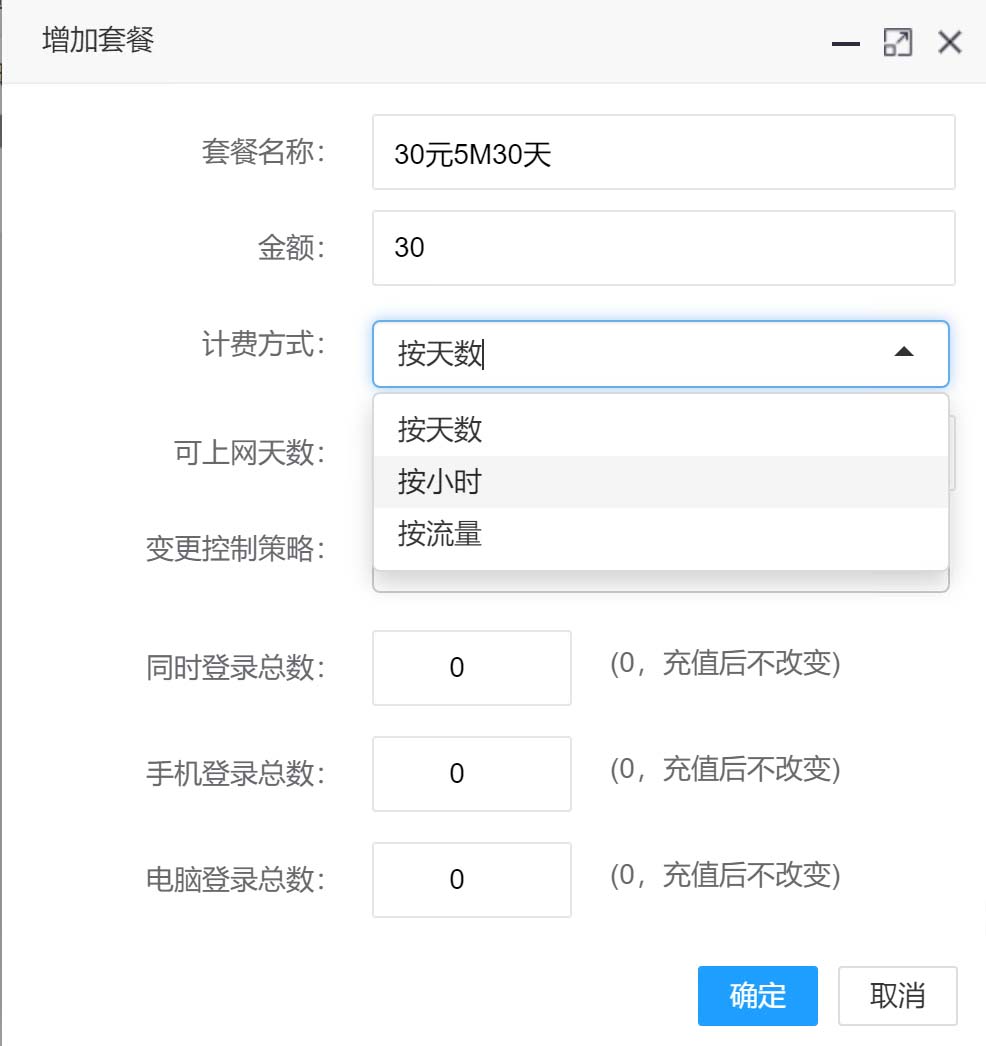Screen dimensions: 986x1046
Task: Click the 可上网天数 field label
Action: coord(250,453)
